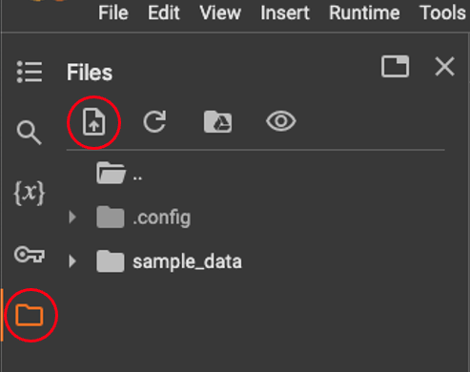Open Files panel in a new tab
The height and width of the screenshot is (372, 470).
point(395,66)
